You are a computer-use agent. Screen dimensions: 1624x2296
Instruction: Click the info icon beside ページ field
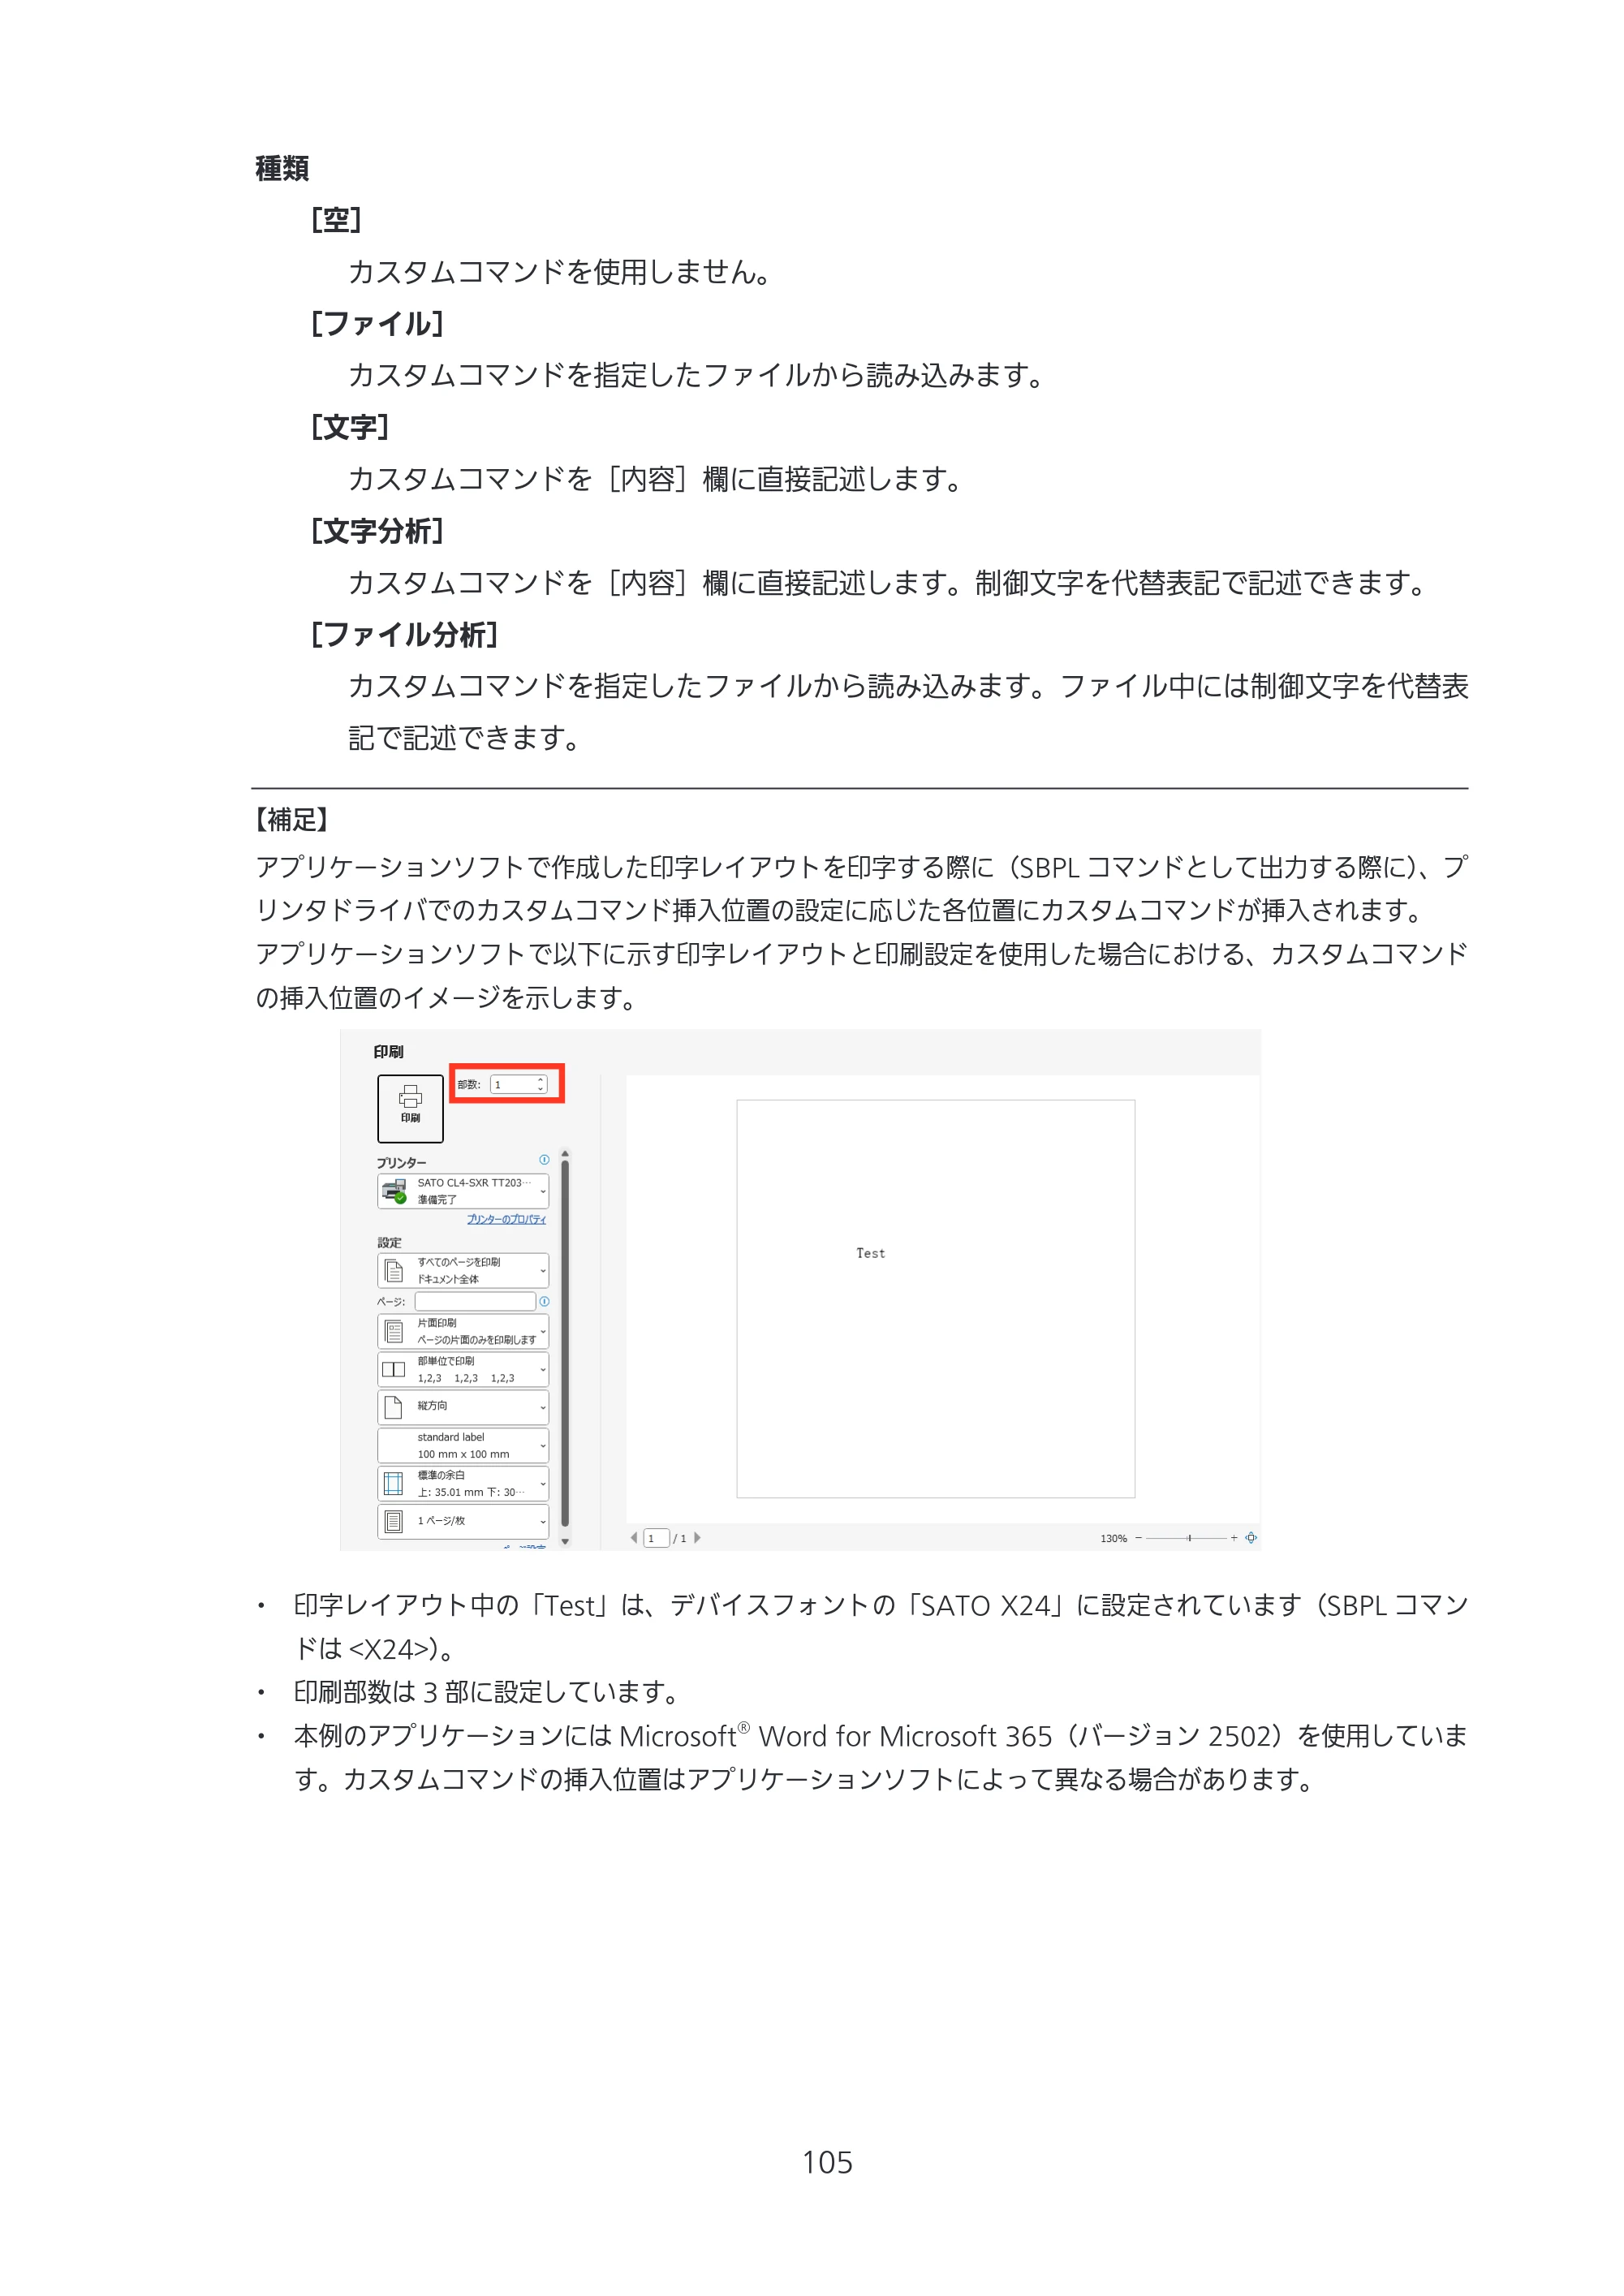(x=544, y=1301)
